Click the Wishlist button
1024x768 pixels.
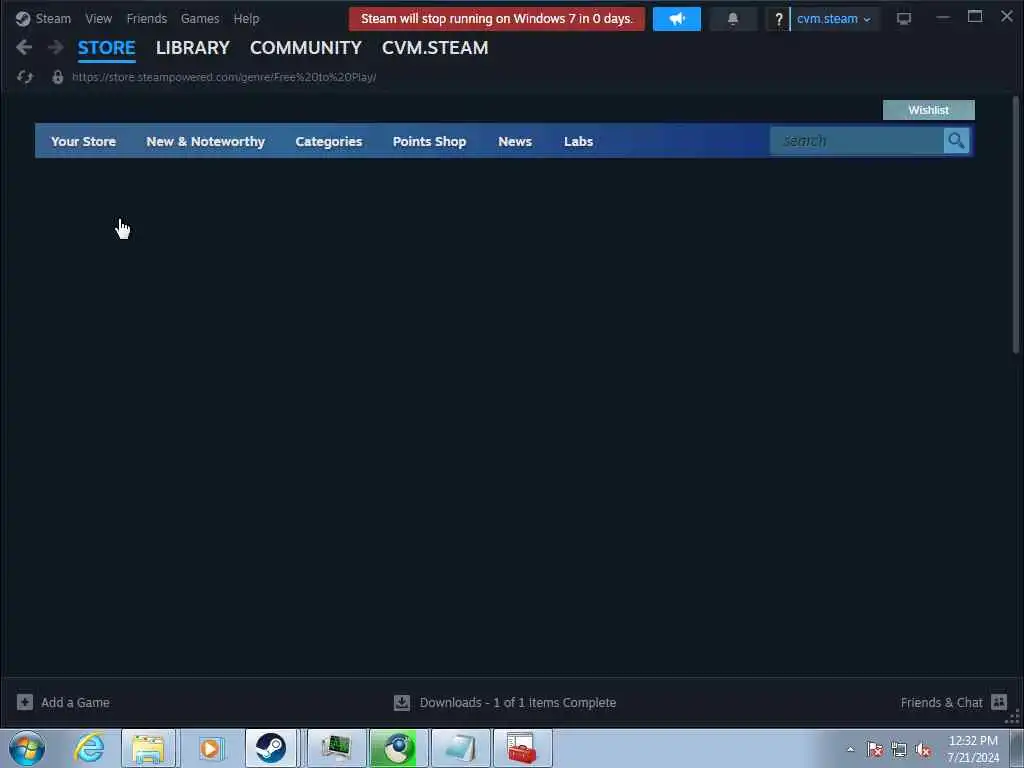[928, 110]
